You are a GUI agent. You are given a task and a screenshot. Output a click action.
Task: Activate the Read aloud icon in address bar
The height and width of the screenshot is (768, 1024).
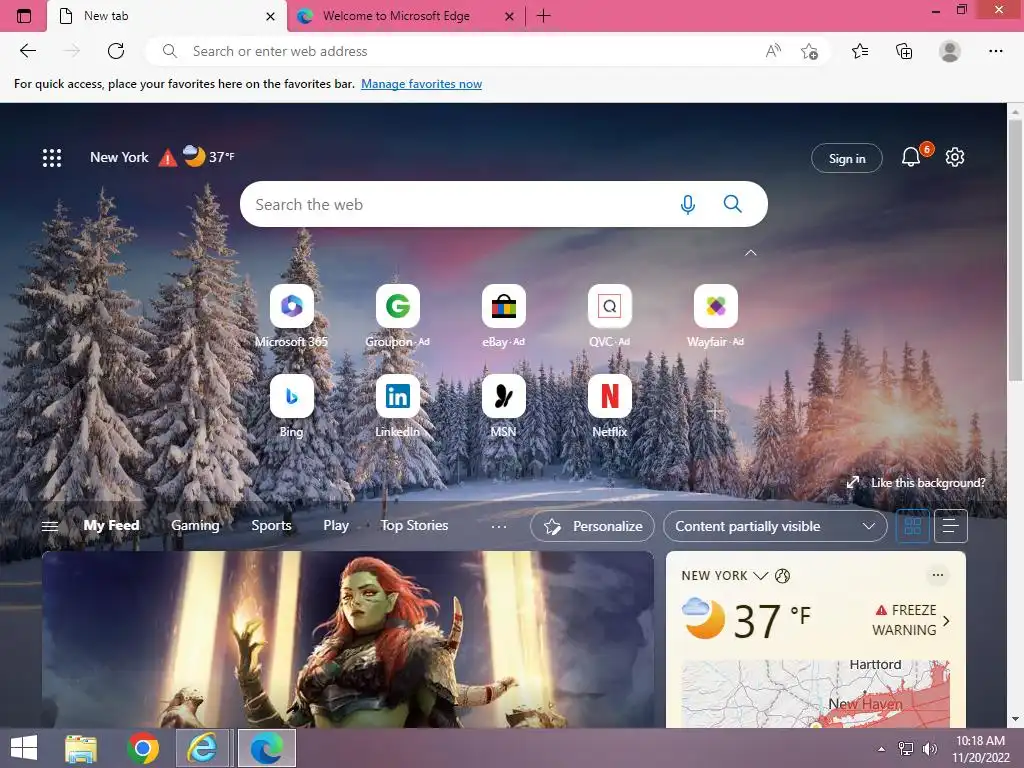pyautogui.click(x=773, y=51)
